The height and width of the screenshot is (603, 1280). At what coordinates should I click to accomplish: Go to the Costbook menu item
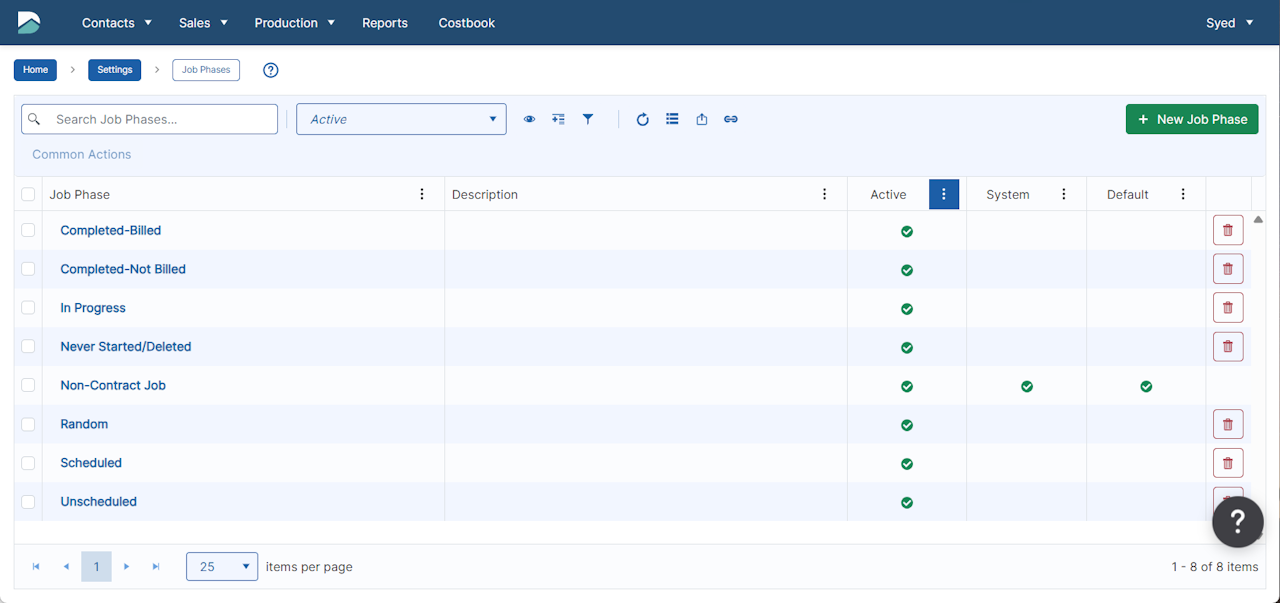[466, 23]
